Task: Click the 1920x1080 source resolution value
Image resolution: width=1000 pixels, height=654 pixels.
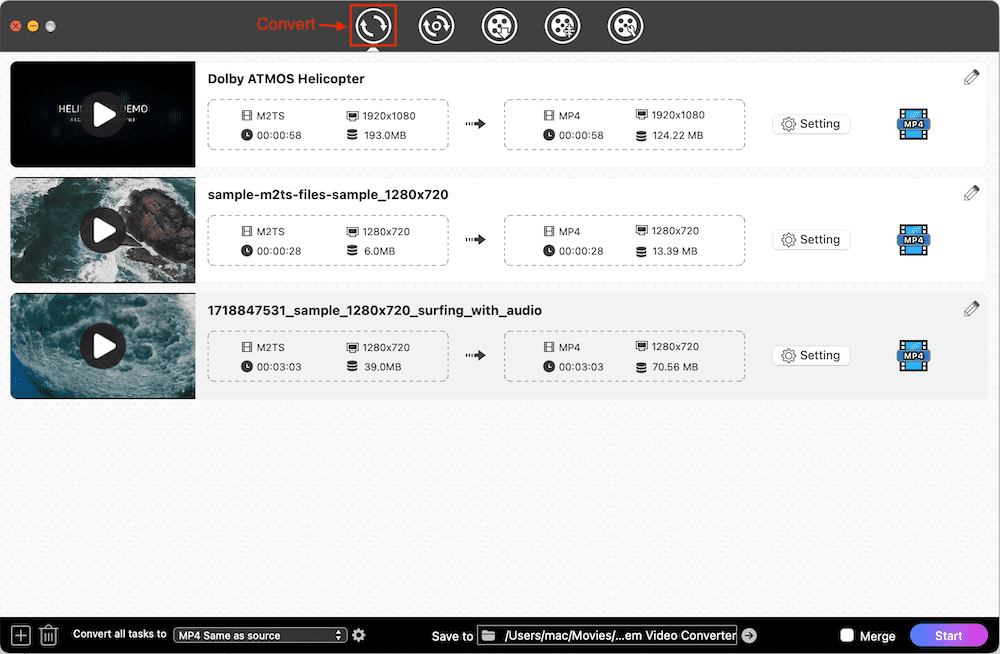Action: pos(388,115)
